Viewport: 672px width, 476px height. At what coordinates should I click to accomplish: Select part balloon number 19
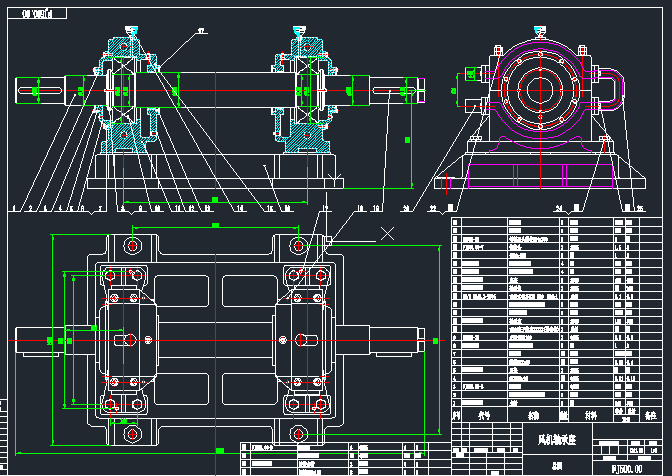(376, 208)
